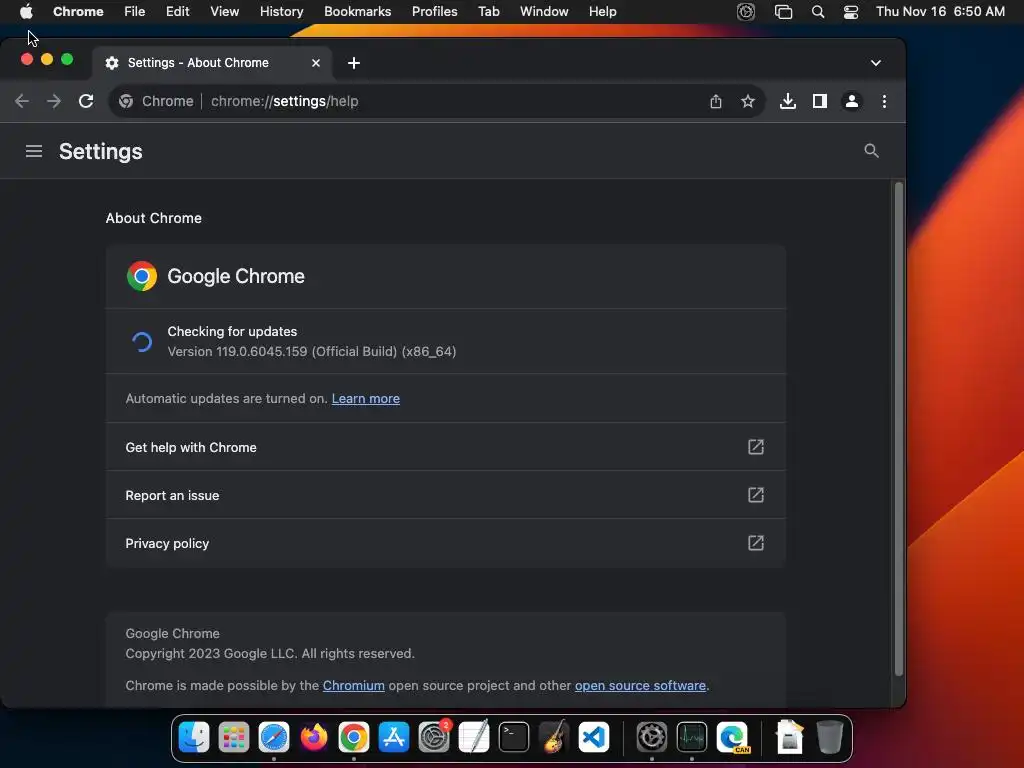Open Firefox from the Dock

tap(313, 737)
